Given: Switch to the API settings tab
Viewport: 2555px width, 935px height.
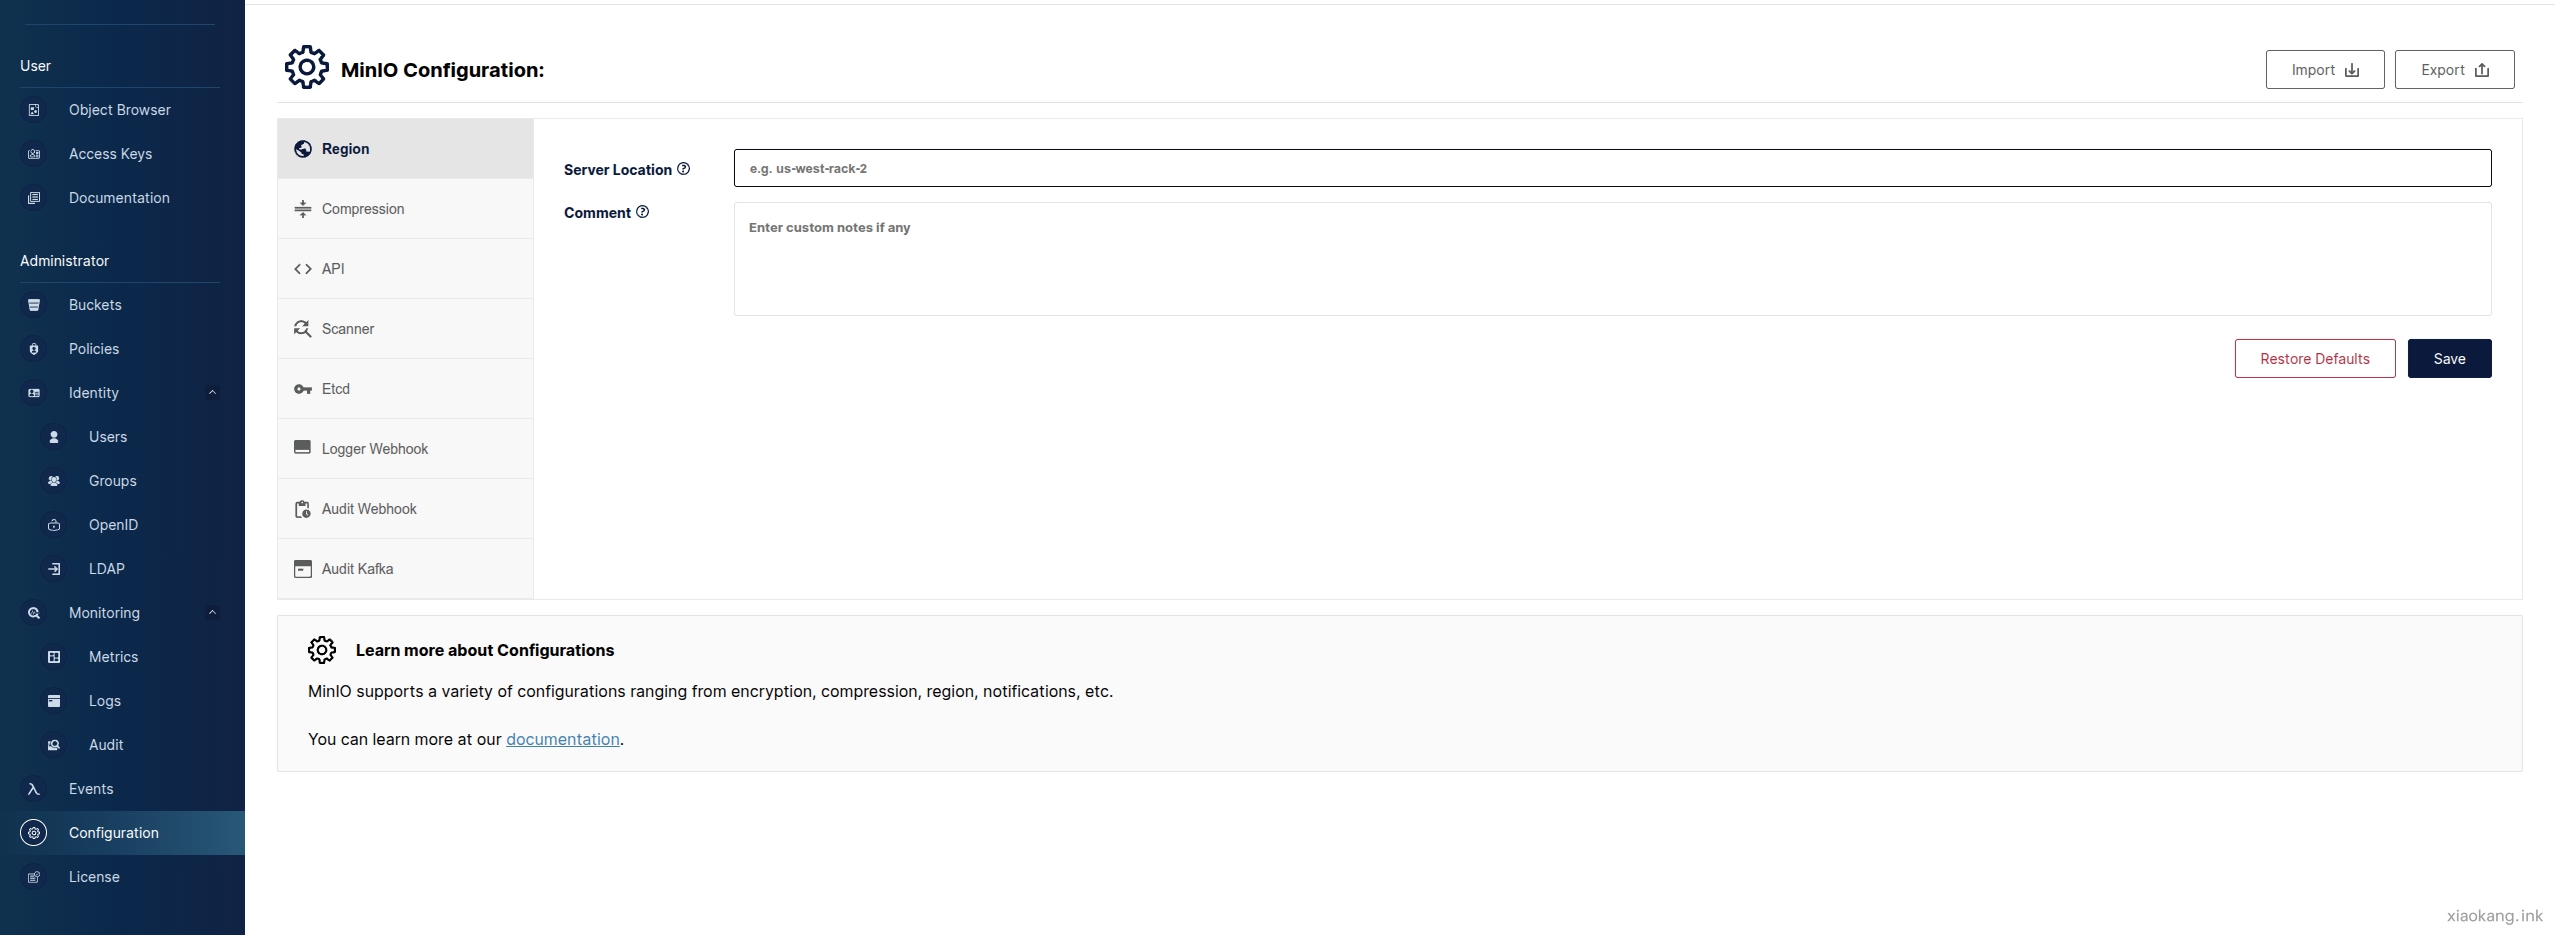Looking at the screenshot, I should click(x=405, y=269).
